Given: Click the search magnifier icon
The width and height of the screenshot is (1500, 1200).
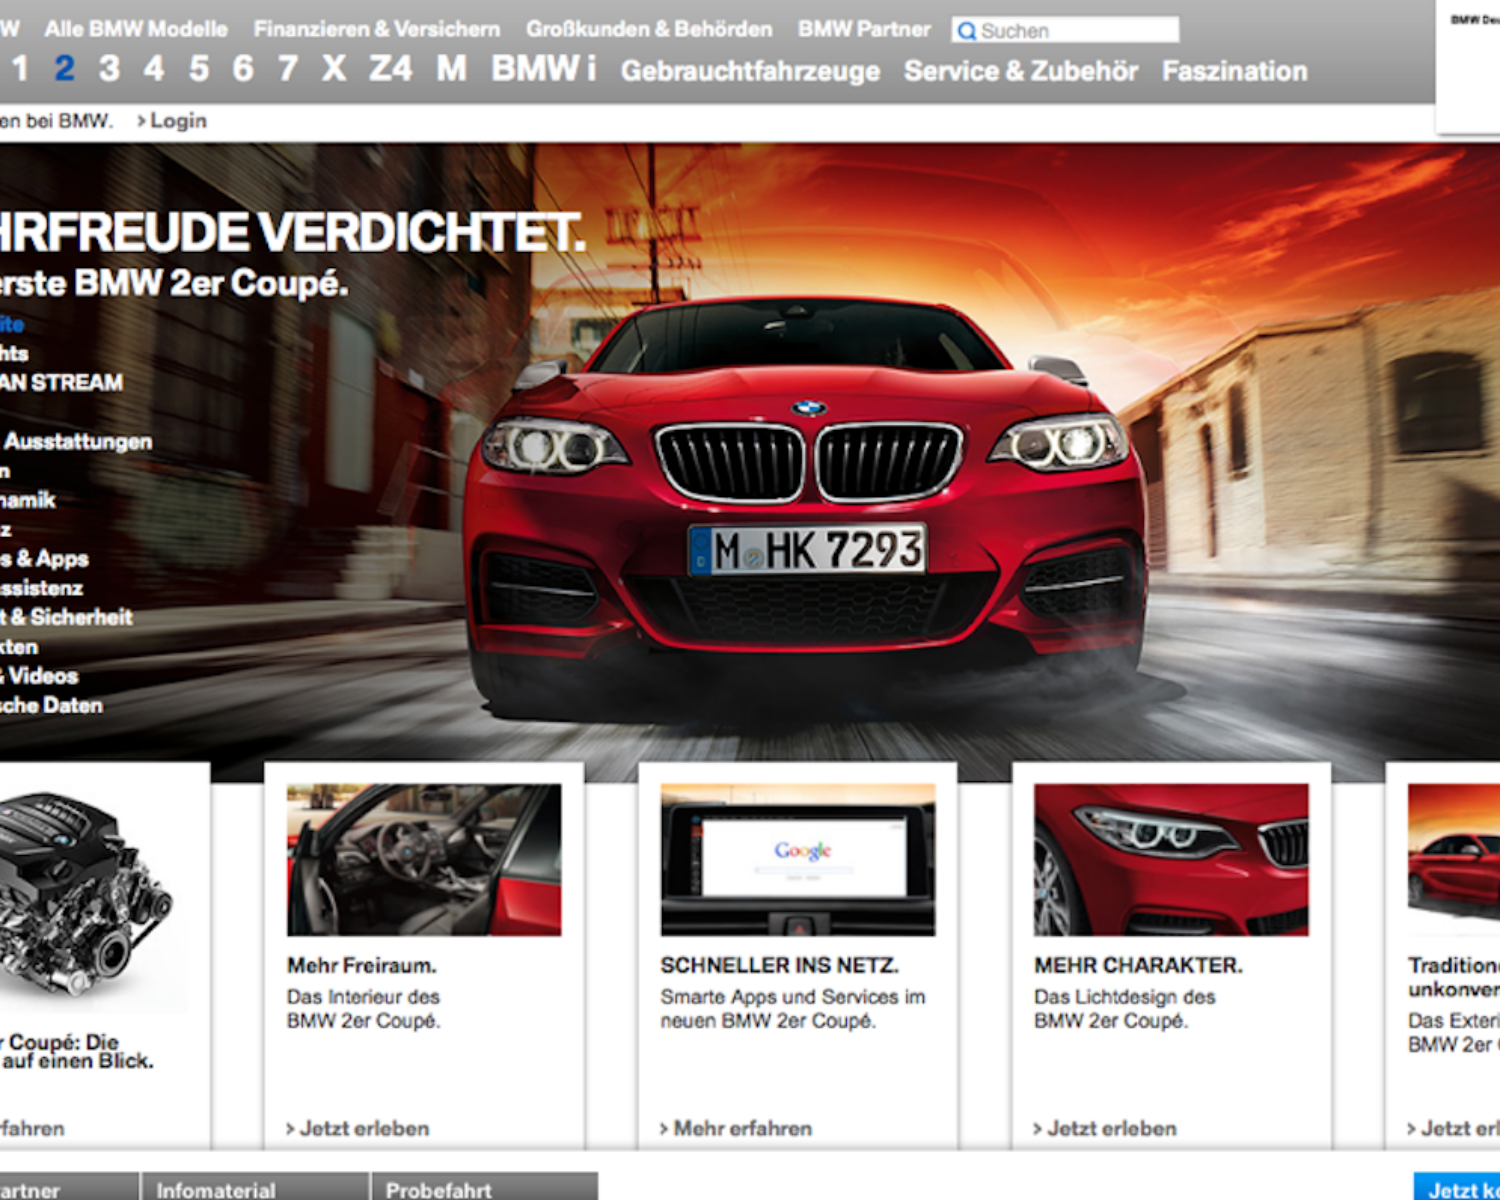Looking at the screenshot, I should [966, 31].
